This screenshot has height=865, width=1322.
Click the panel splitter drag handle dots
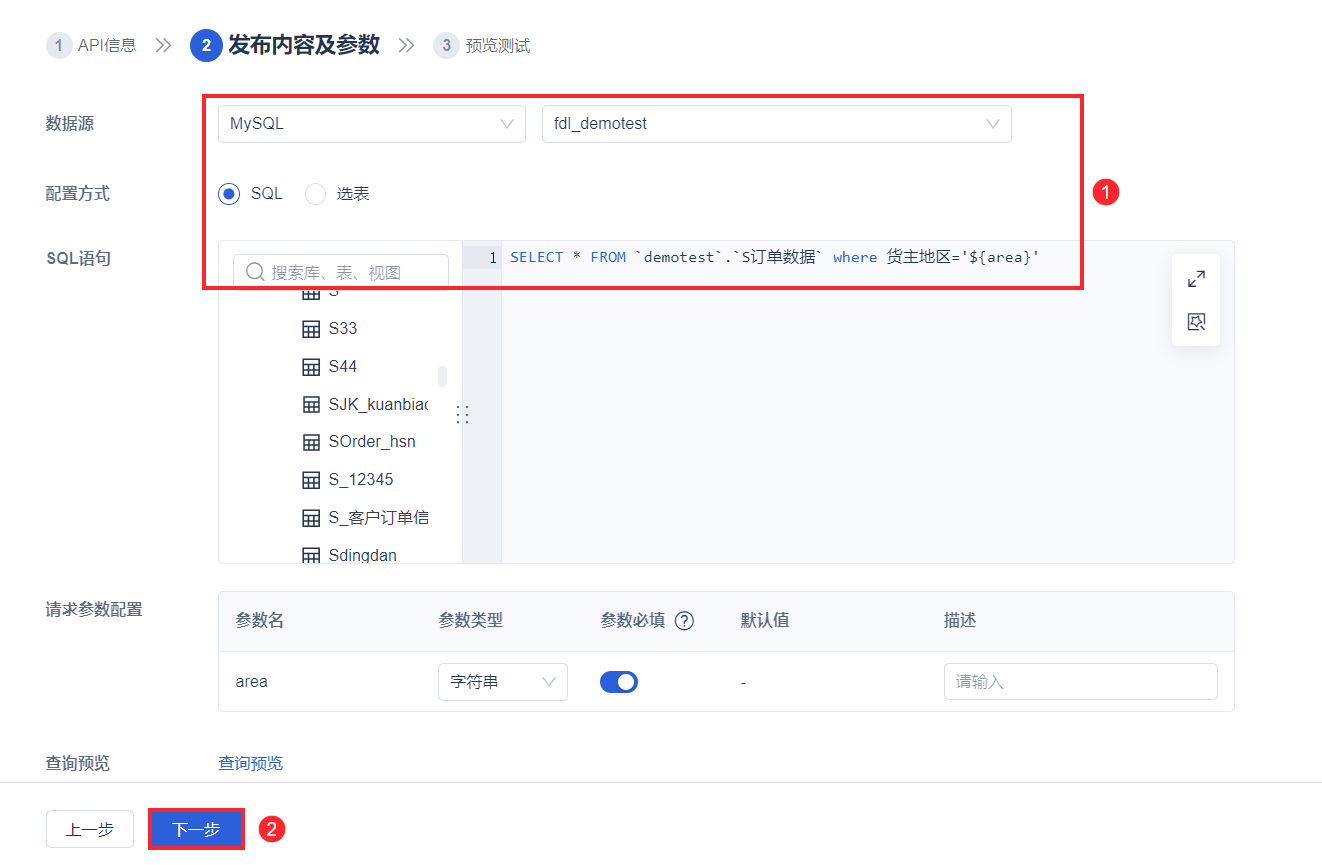coord(462,414)
